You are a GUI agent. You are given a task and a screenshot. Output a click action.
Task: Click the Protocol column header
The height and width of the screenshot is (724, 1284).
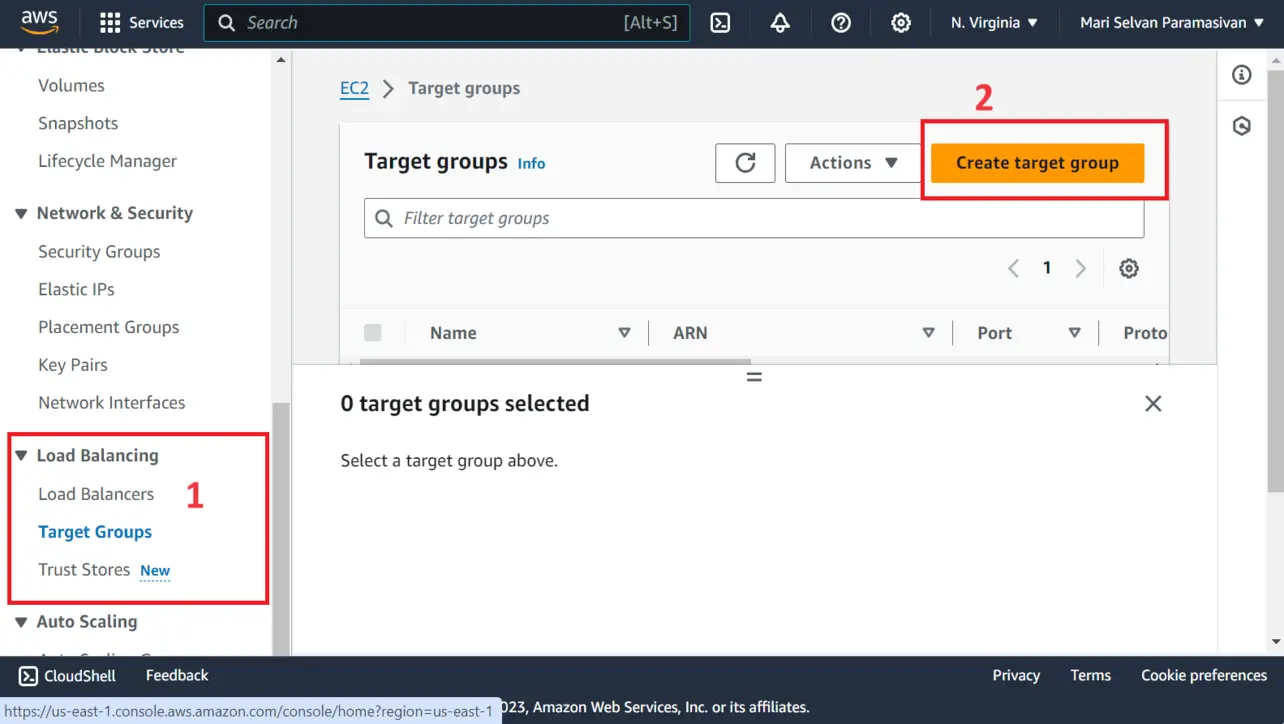1145,333
